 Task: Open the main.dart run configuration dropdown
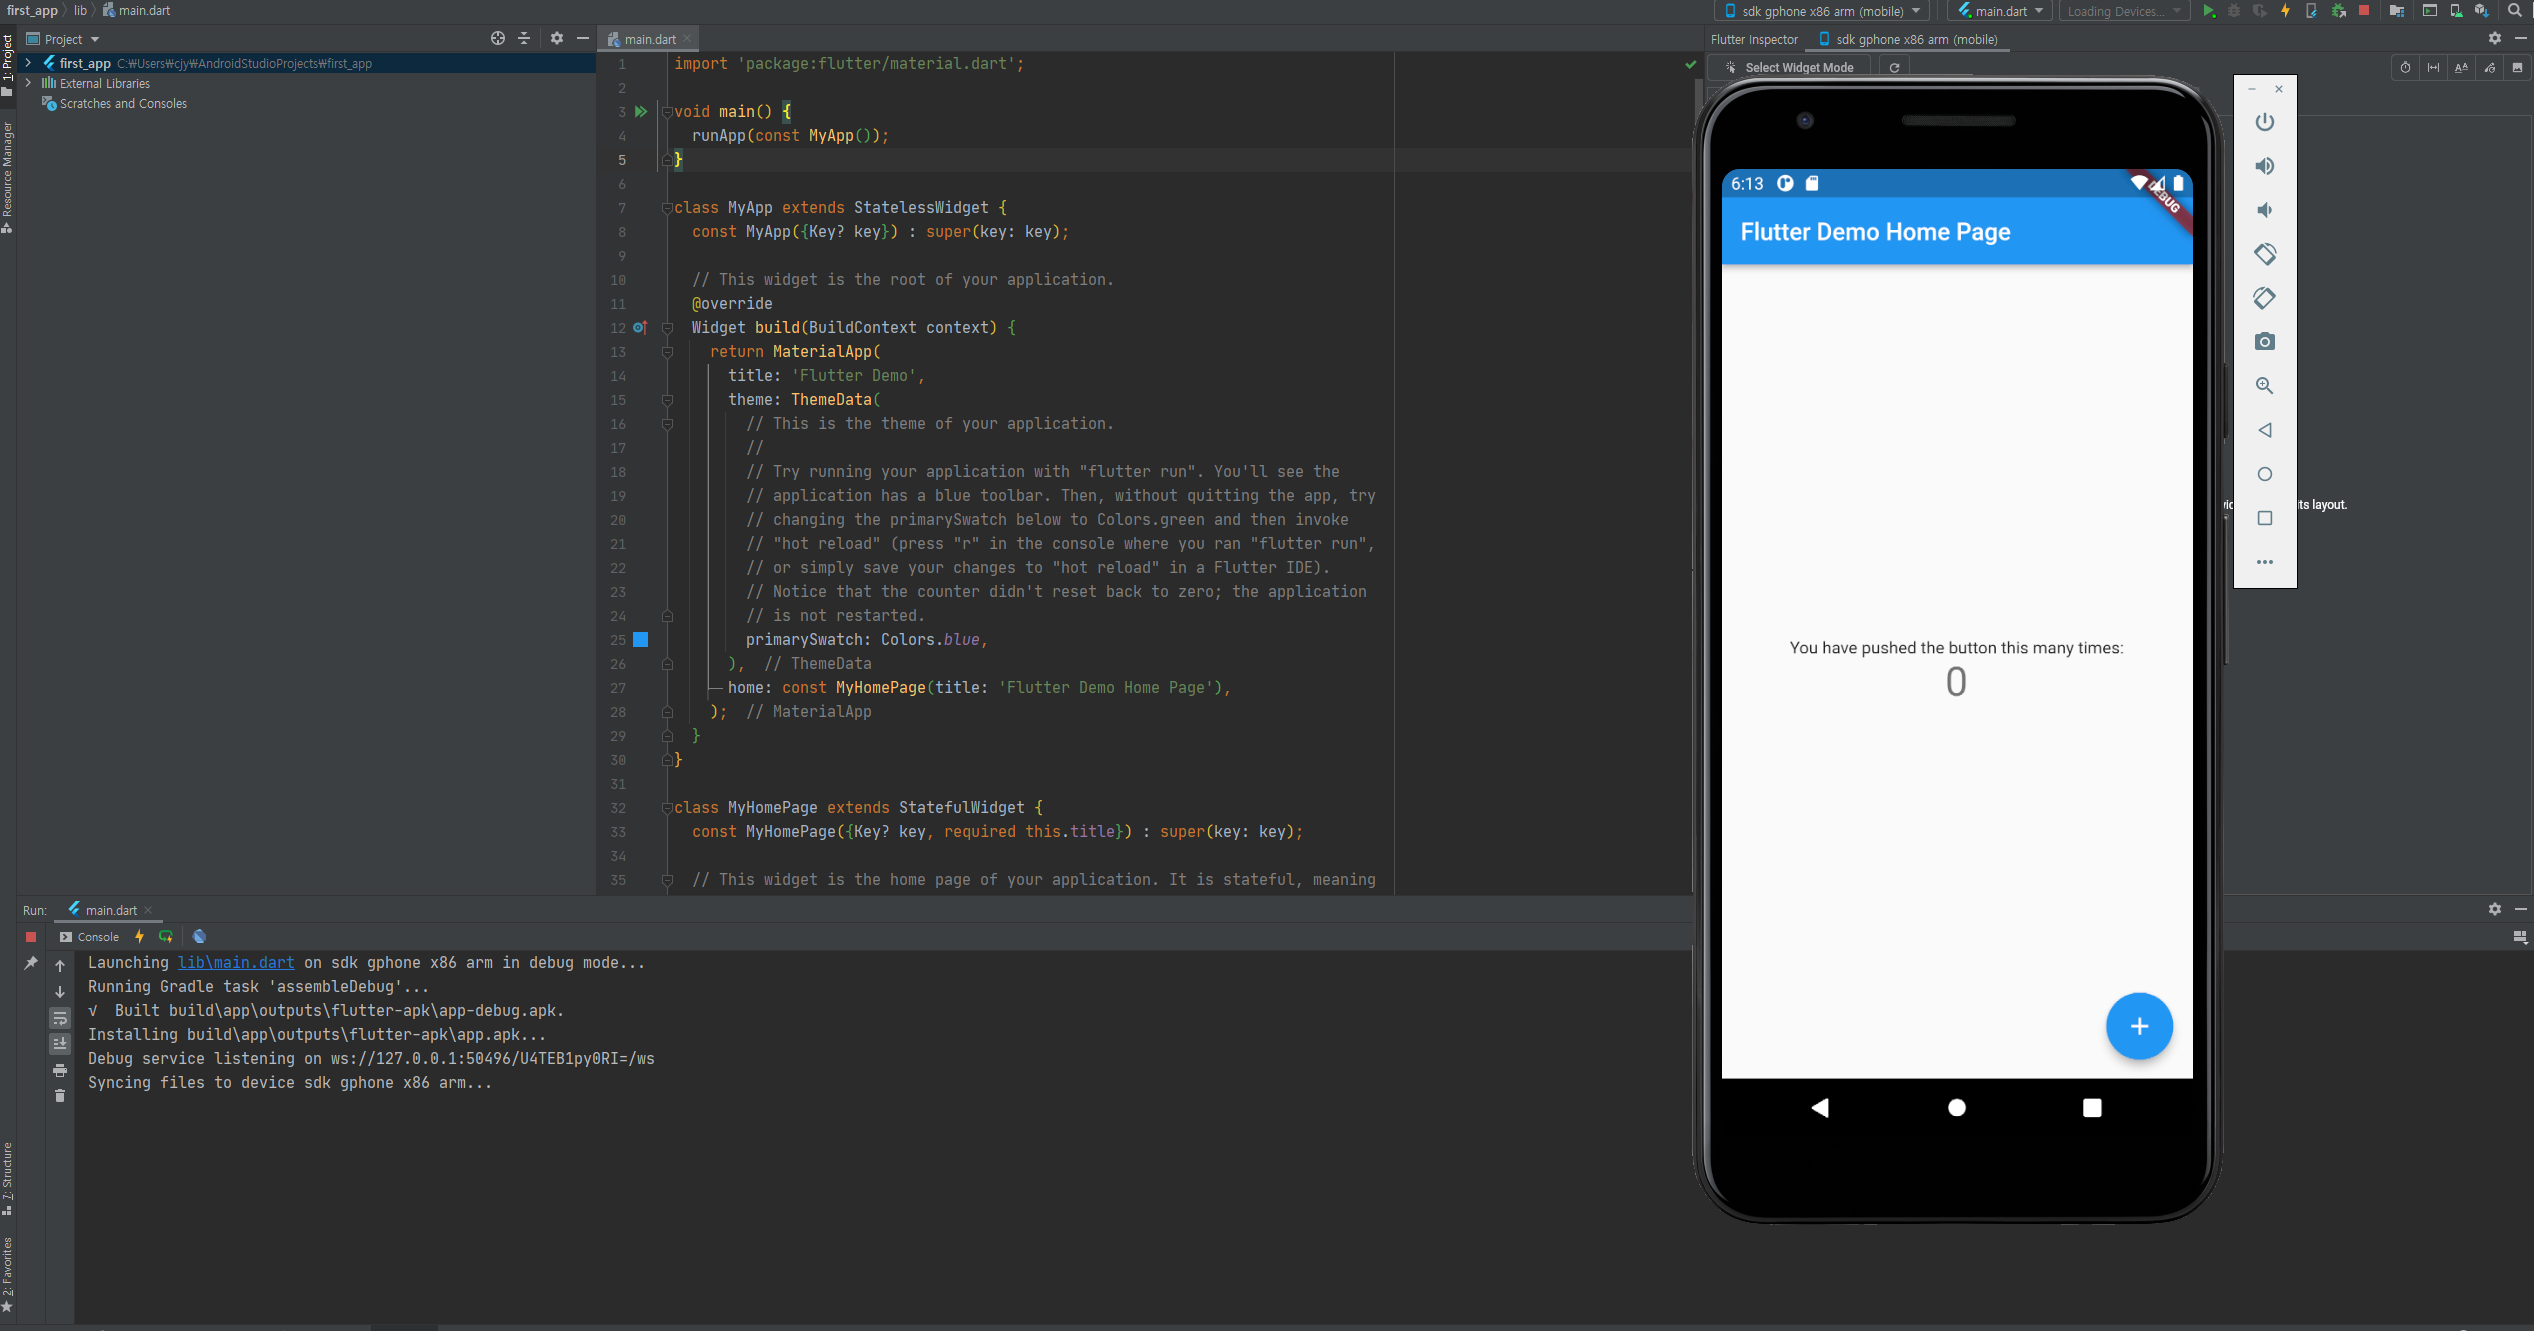coord(2001,11)
